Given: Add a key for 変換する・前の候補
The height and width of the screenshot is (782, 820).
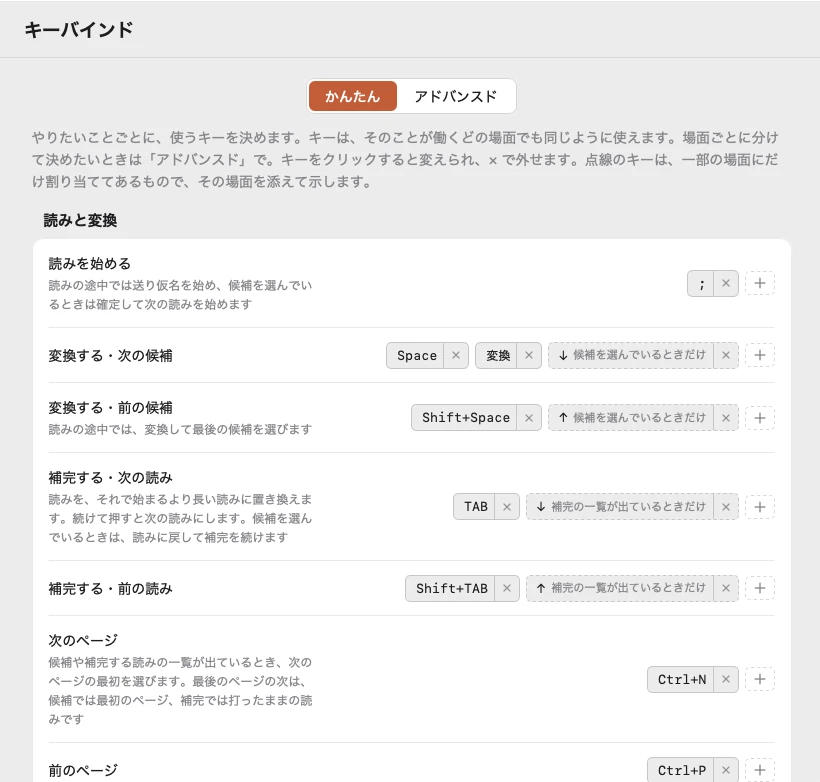Looking at the screenshot, I should click(x=759, y=418).
